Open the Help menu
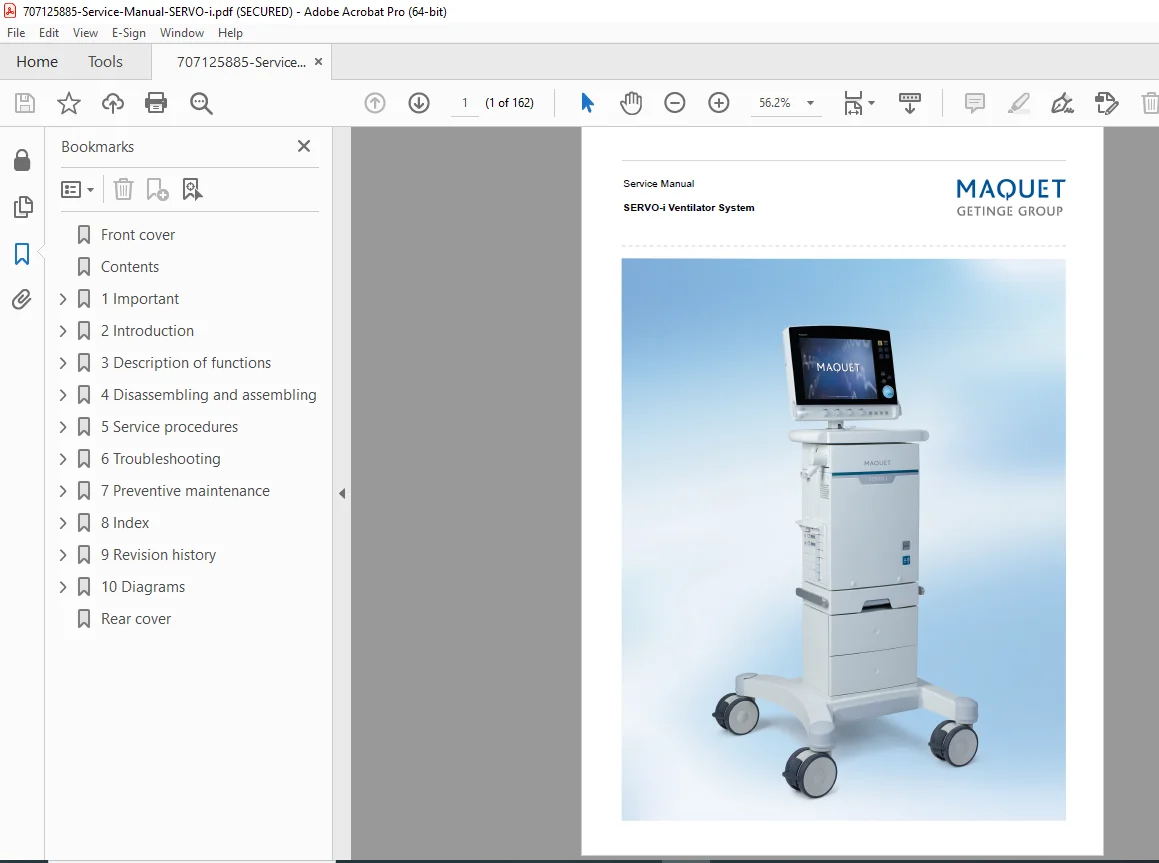Image resolution: width=1159 pixels, height=863 pixels. (230, 33)
